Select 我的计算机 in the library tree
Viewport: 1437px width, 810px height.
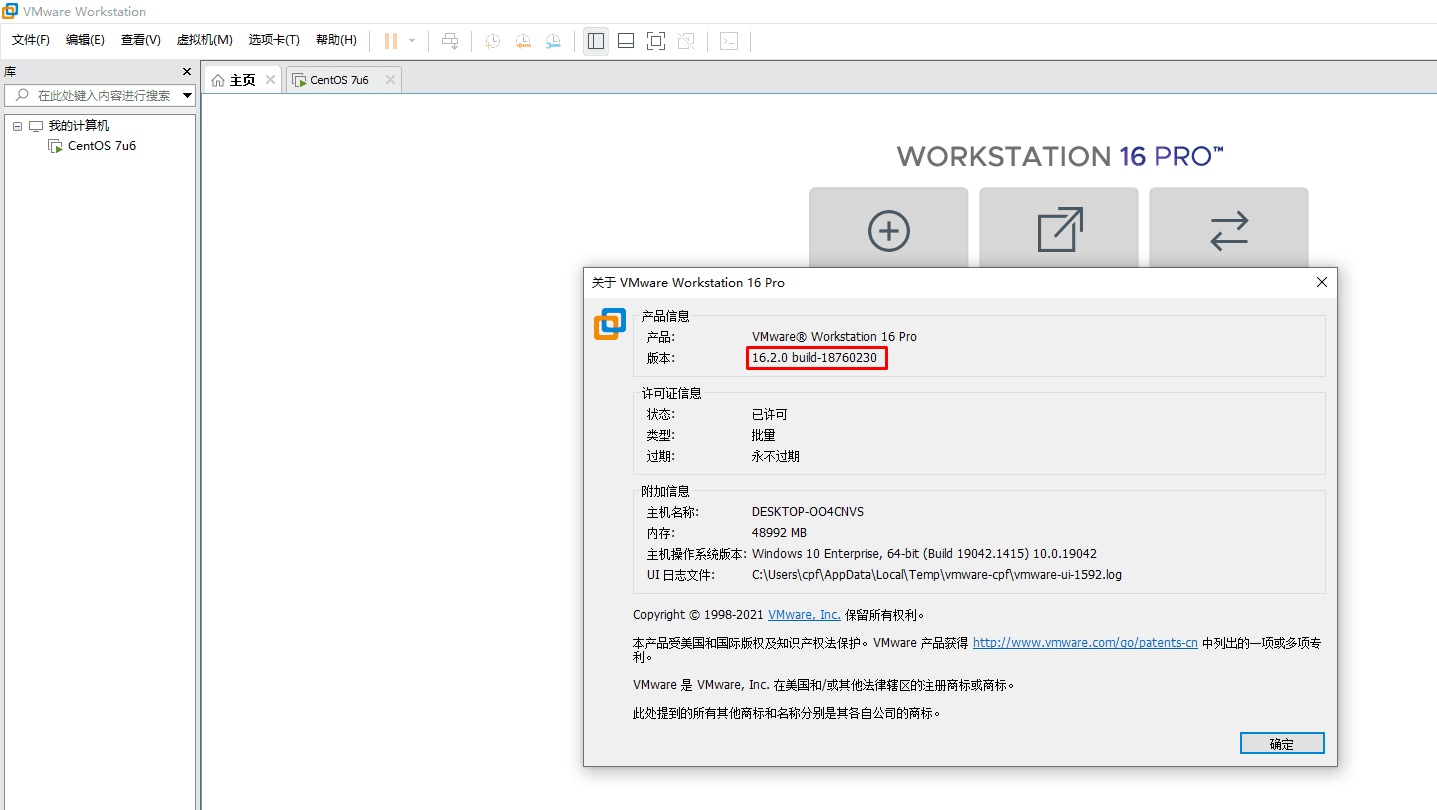point(79,126)
